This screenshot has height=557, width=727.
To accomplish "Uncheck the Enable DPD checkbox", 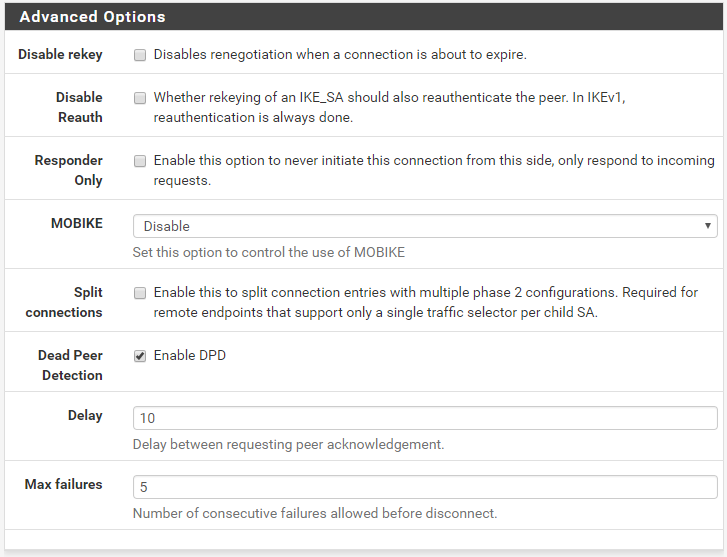I will [140, 356].
